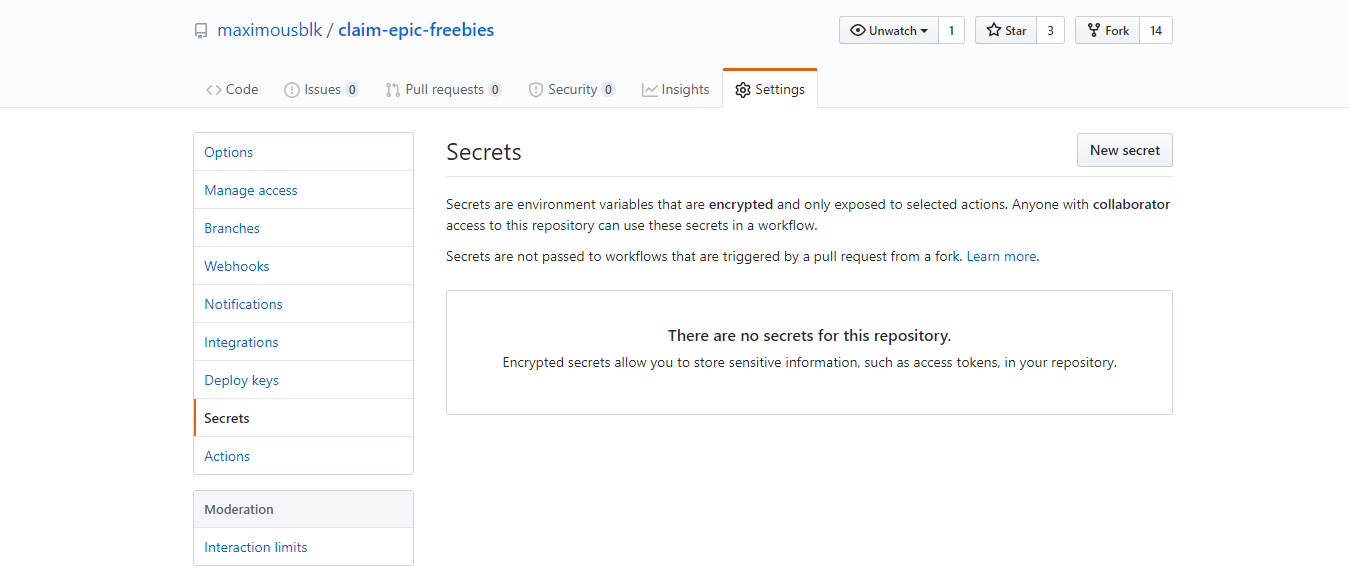This screenshot has width=1349, height=581.
Task: Click the Security shield icon
Action: click(536, 90)
